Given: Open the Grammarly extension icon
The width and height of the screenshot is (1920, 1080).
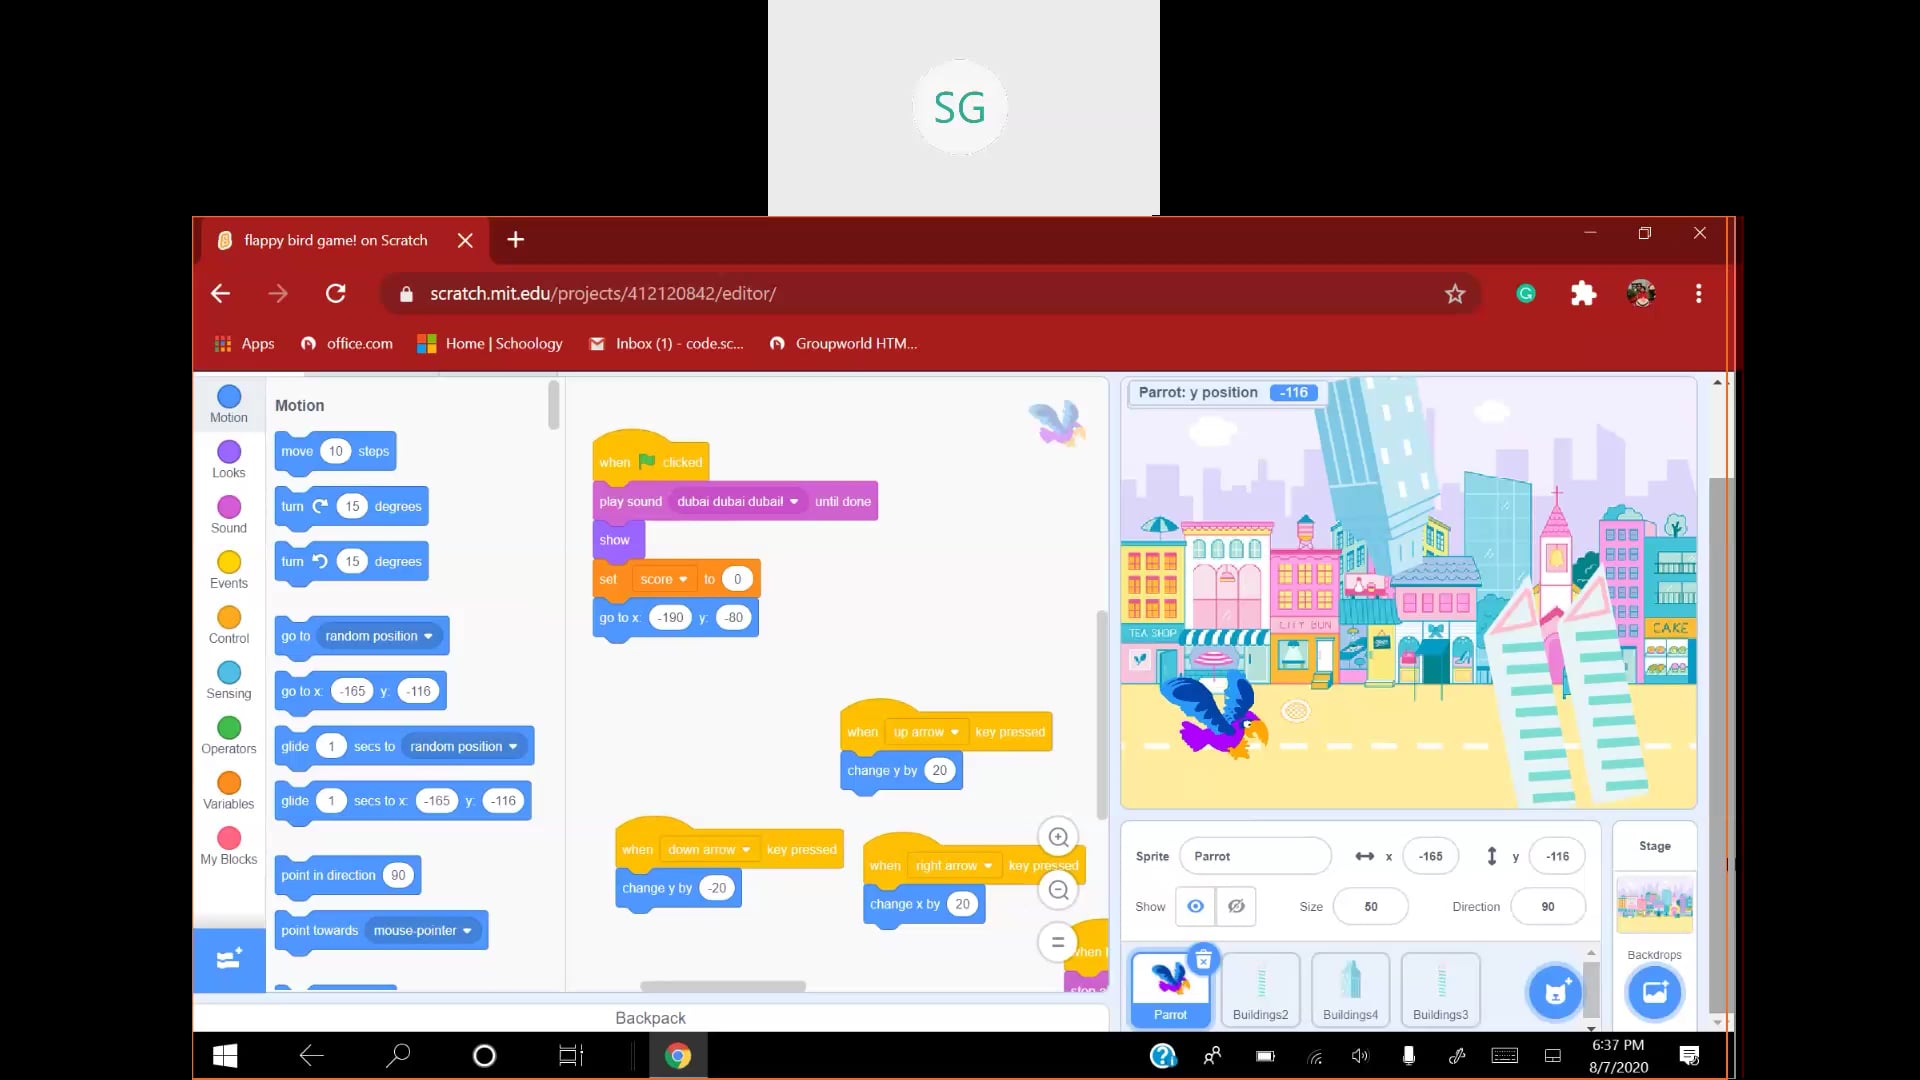Looking at the screenshot, I should coord(1526,294).
